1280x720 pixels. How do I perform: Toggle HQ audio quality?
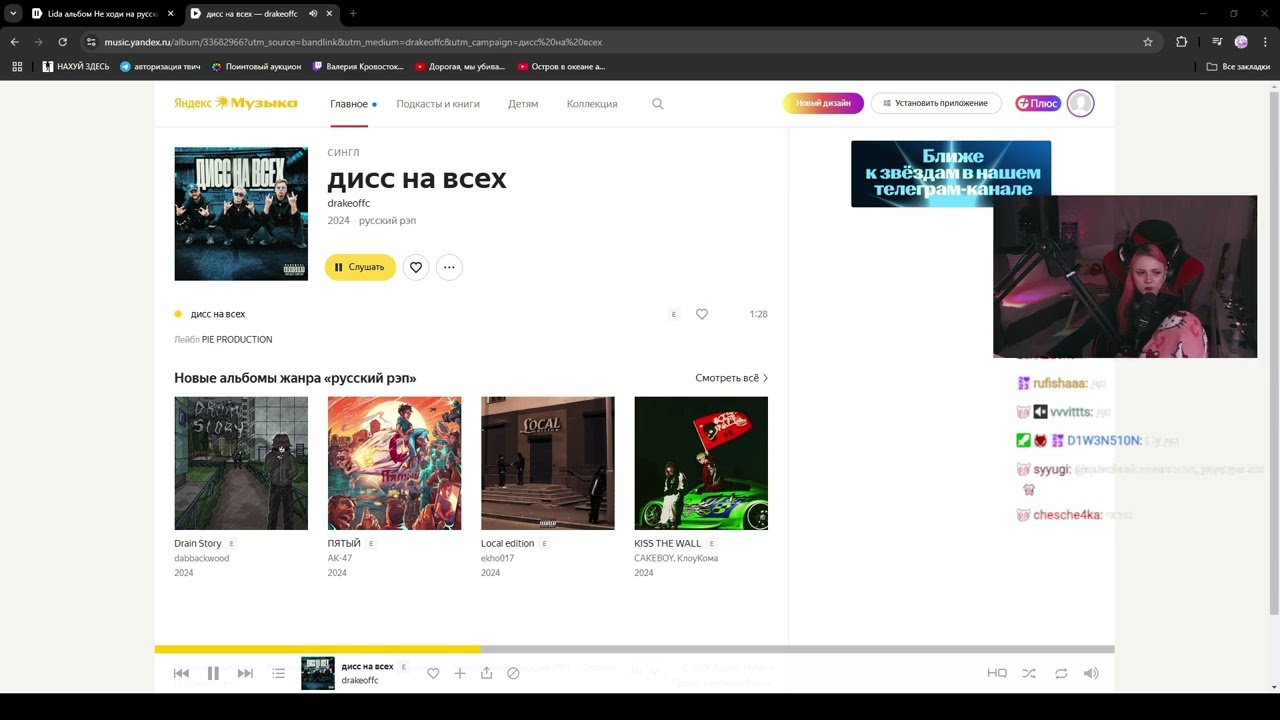pyautogui.click(x=997, y=673)
